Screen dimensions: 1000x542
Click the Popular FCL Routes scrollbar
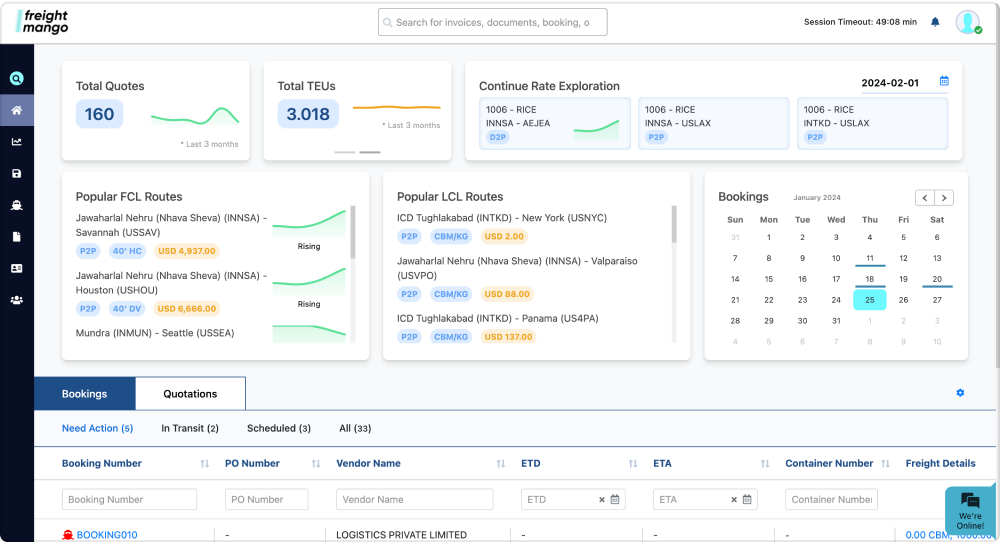coord(353,233)
